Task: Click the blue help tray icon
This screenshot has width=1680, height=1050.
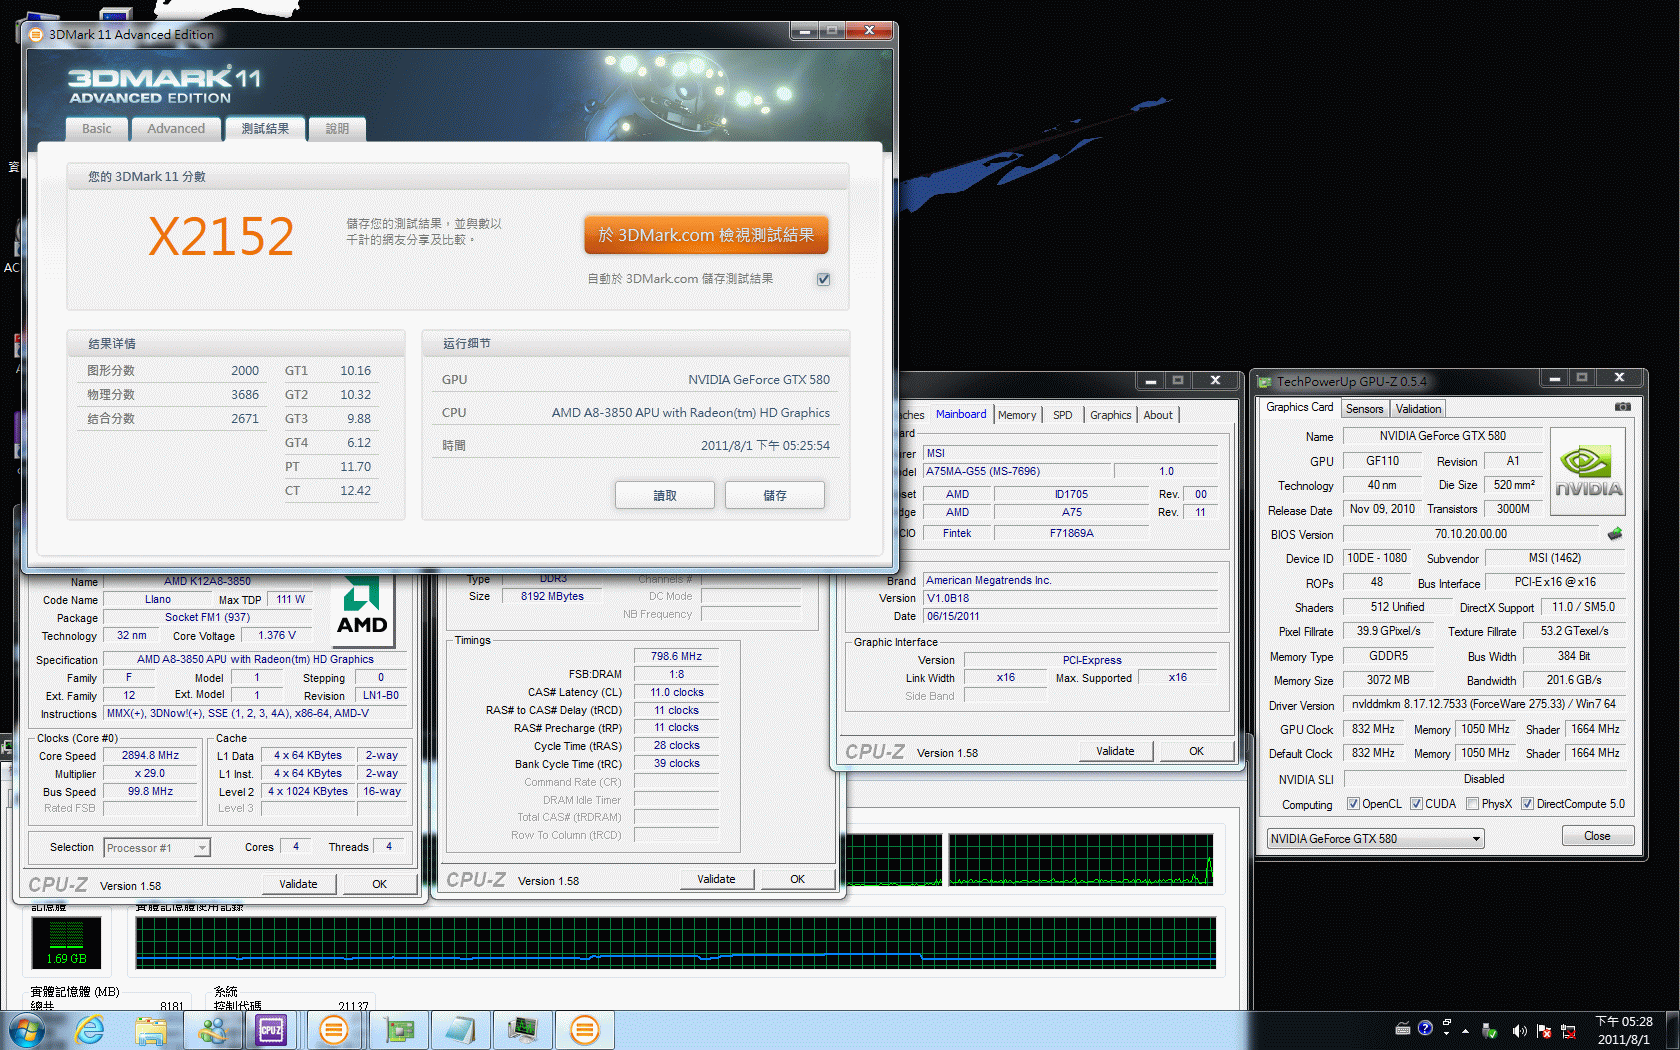Action: click(x=1425, y=1028)
